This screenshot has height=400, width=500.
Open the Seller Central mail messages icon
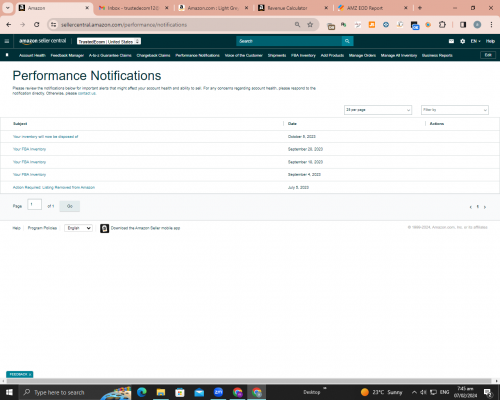[451, 41]
